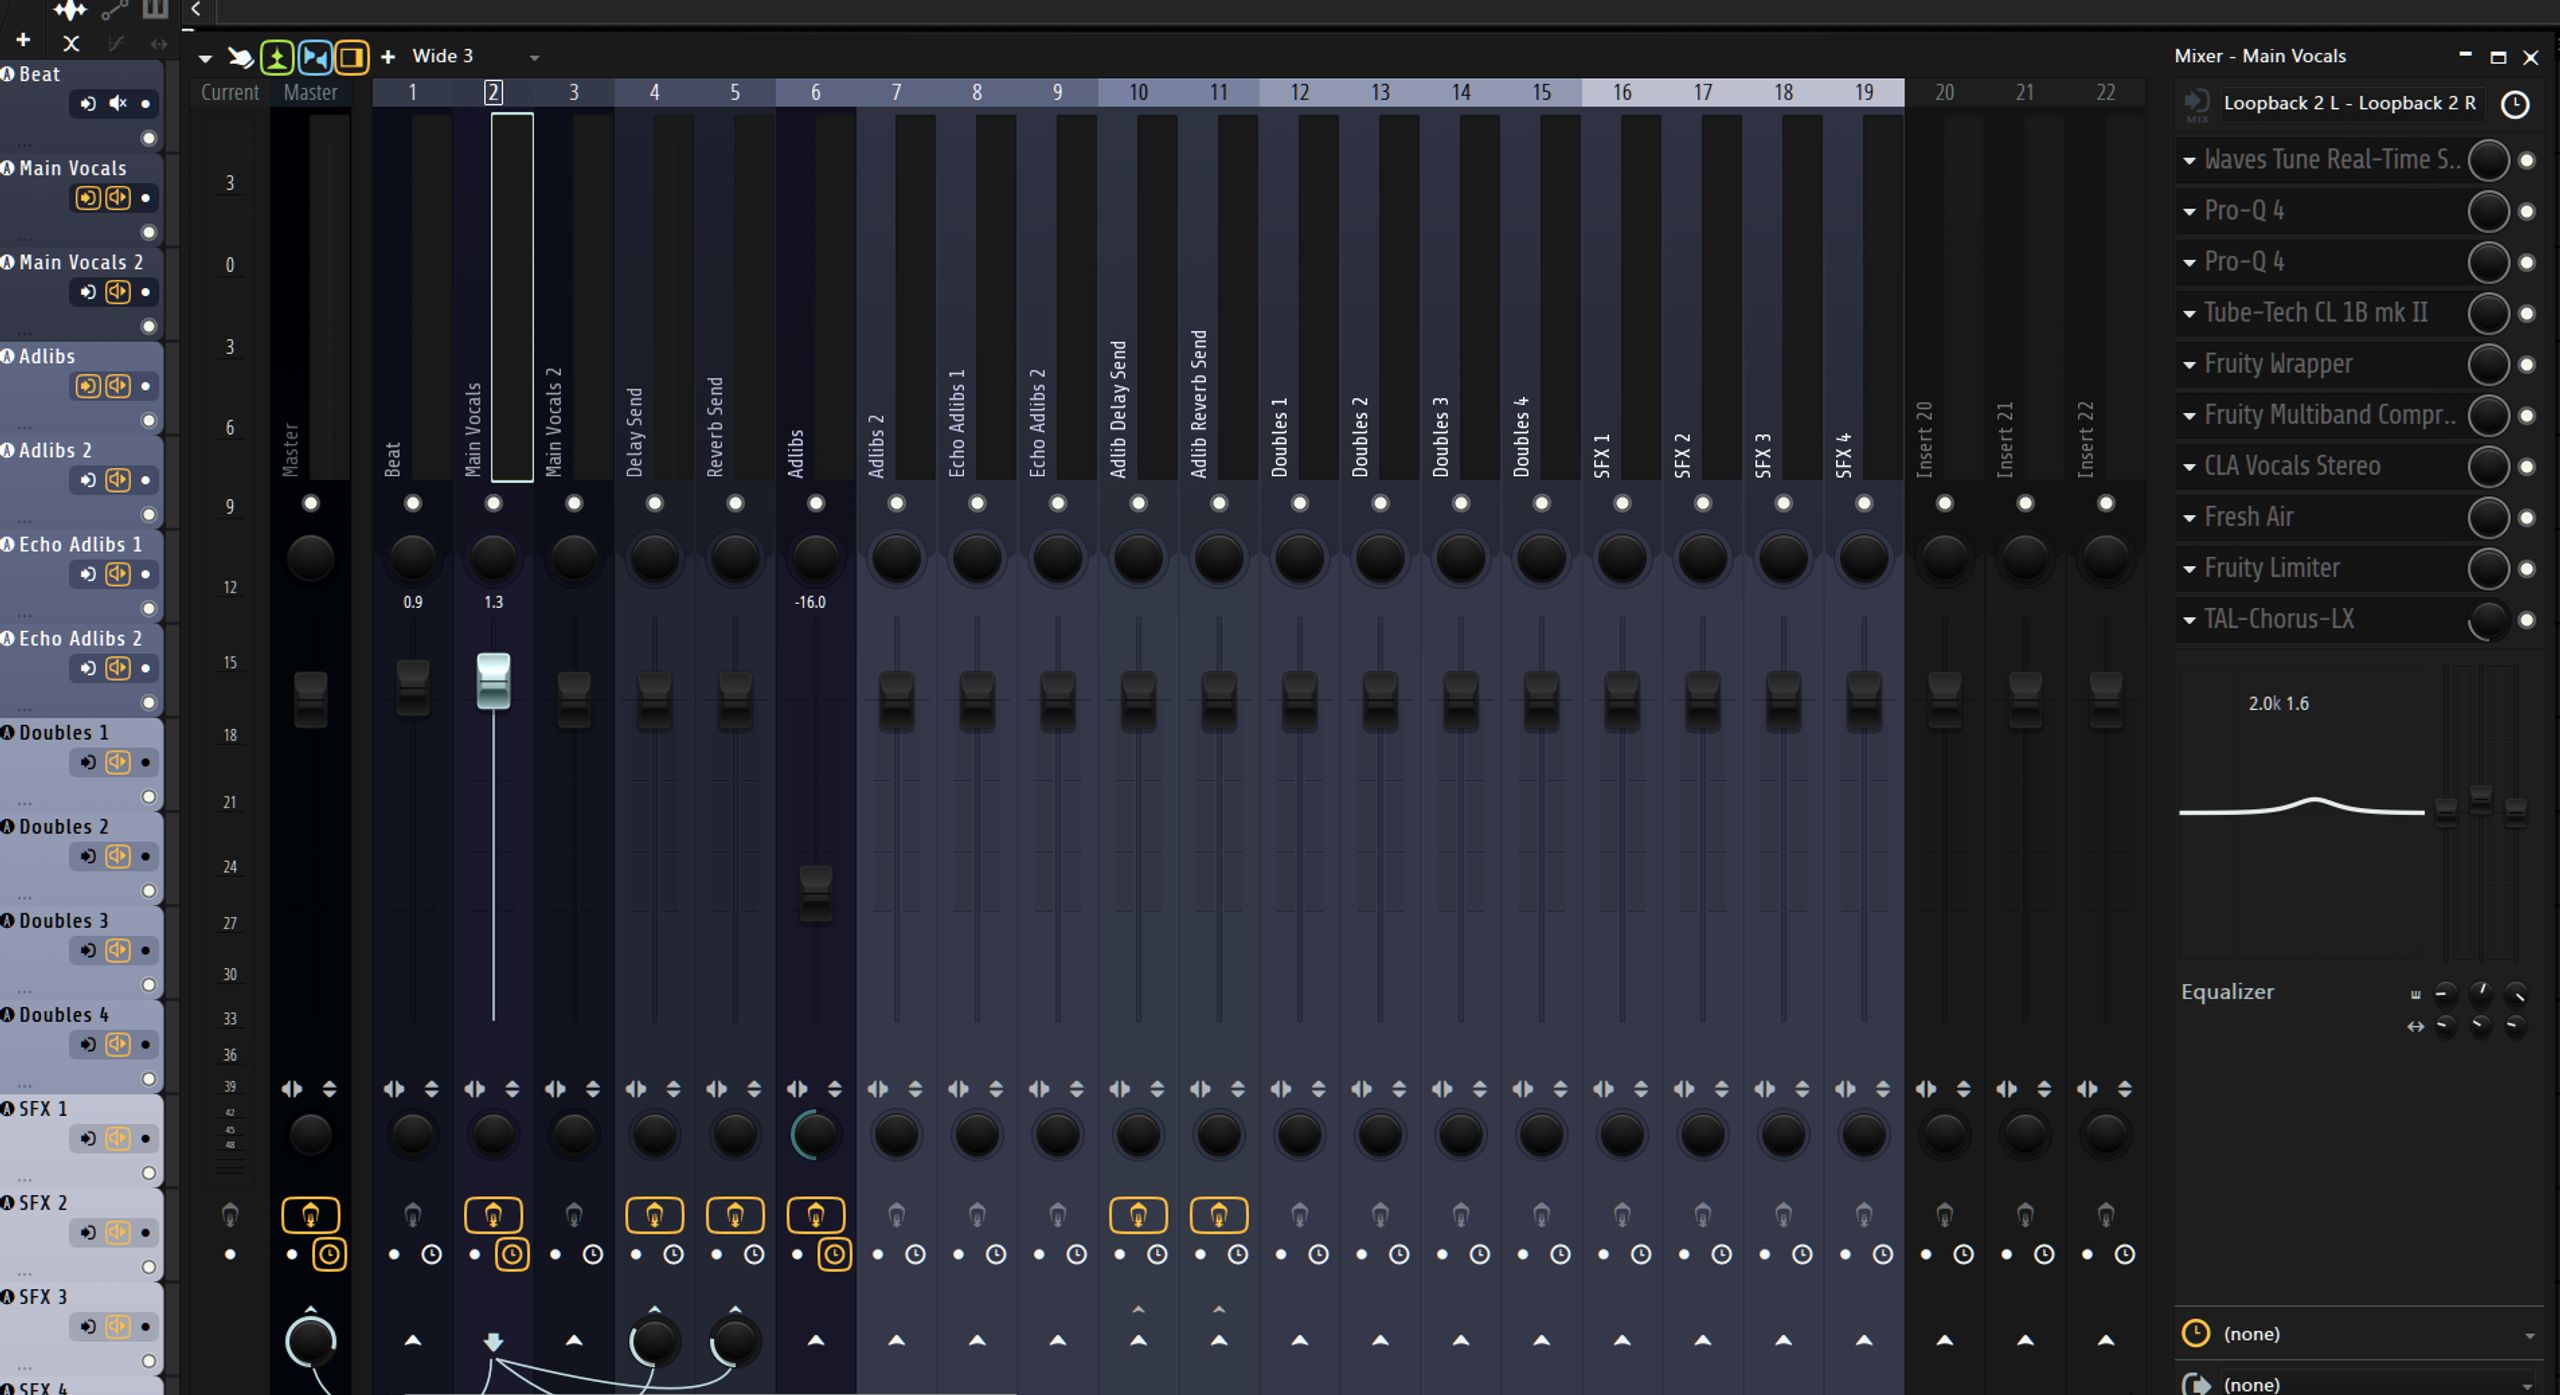
Task: Click the routing down-arrow under Main Vocals track
Action: [x=493, y=1341]
